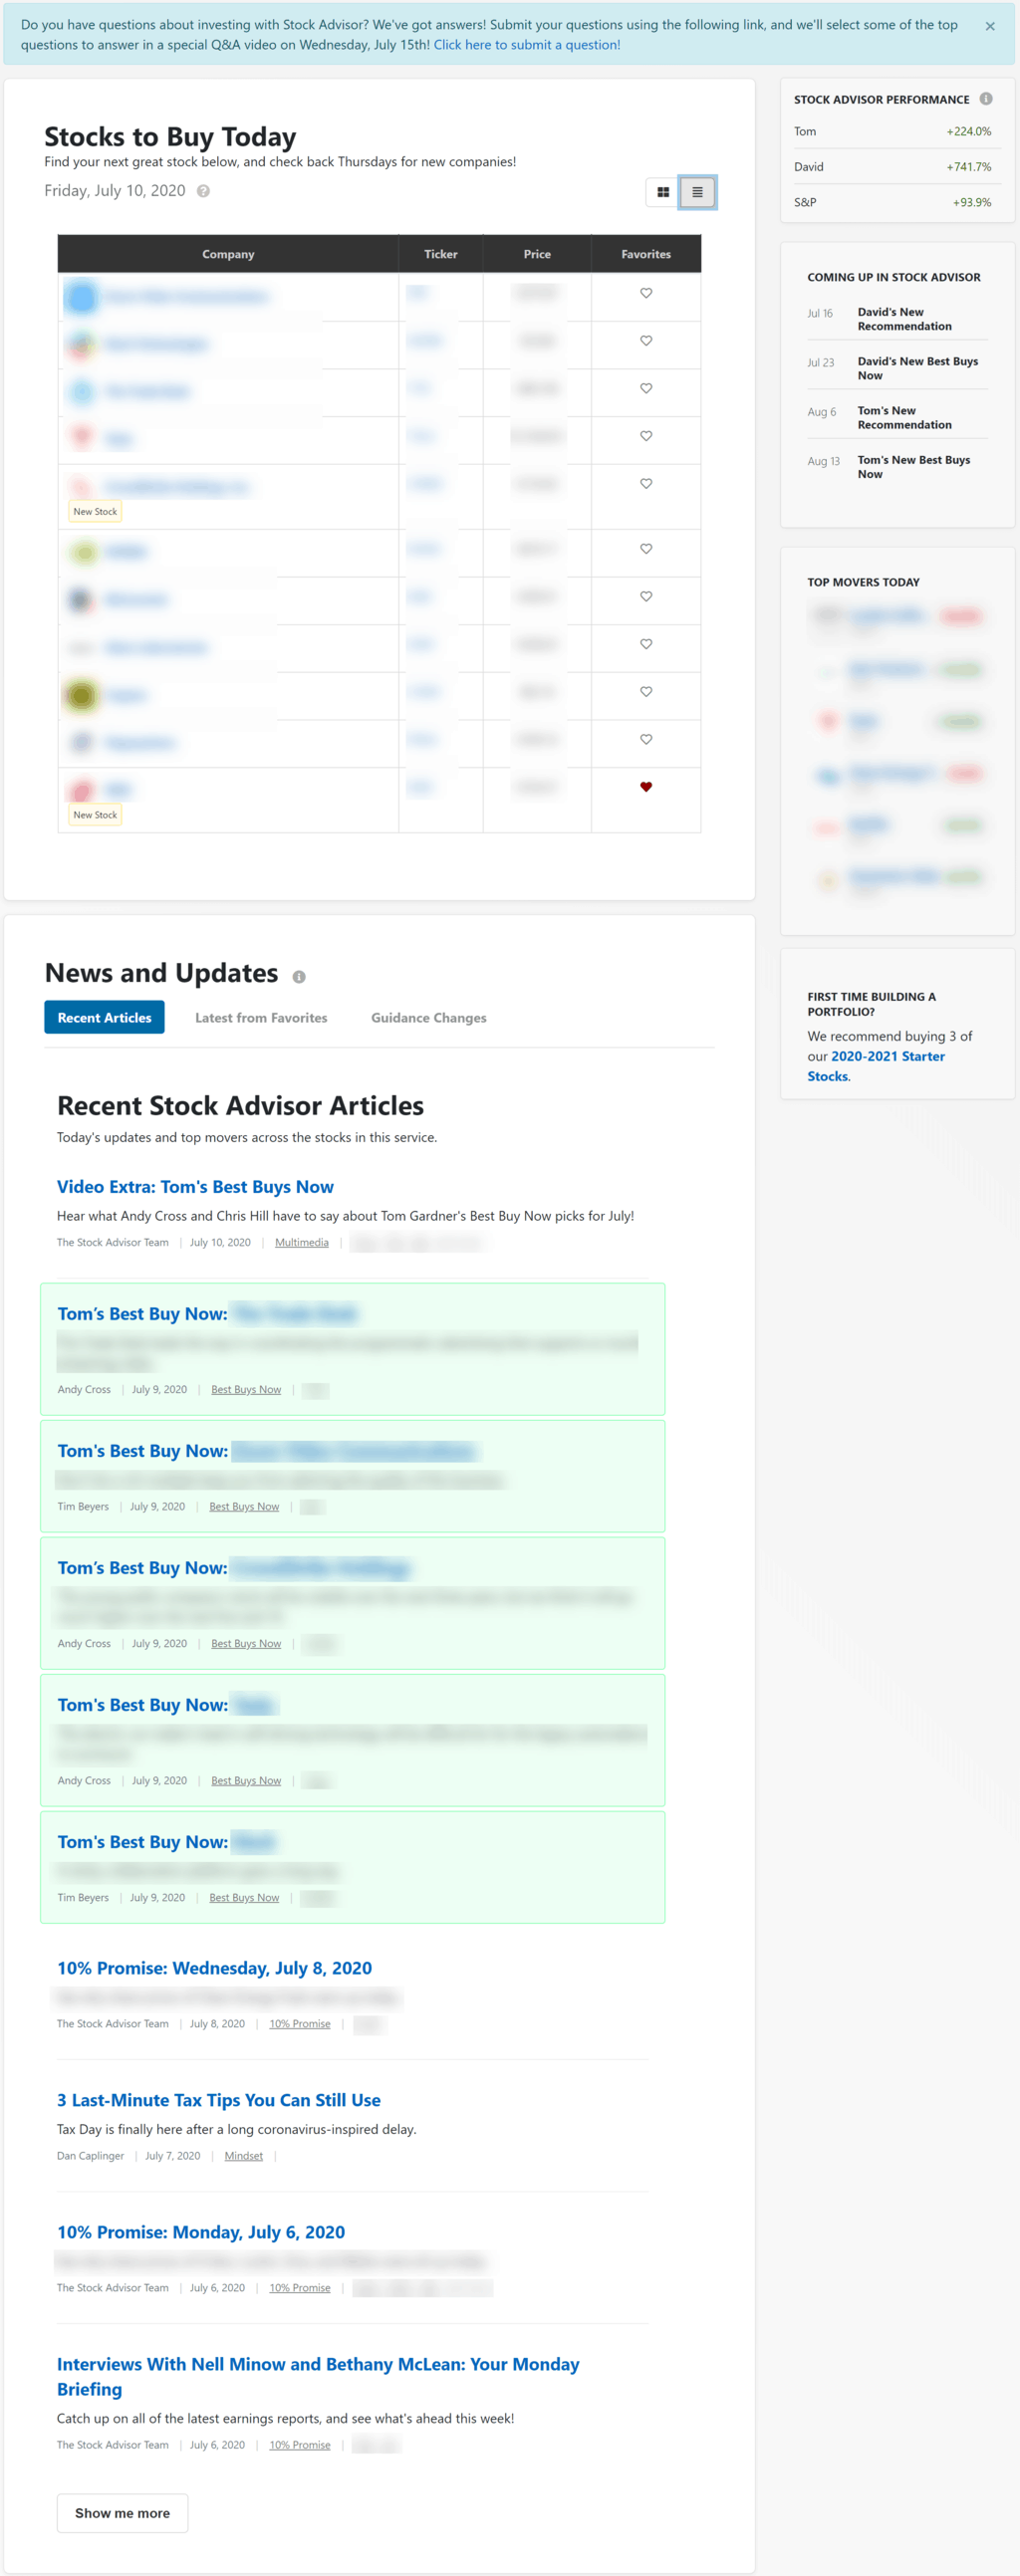
Task: Open info icon beside News and Updates
Action: click(298, 976)
